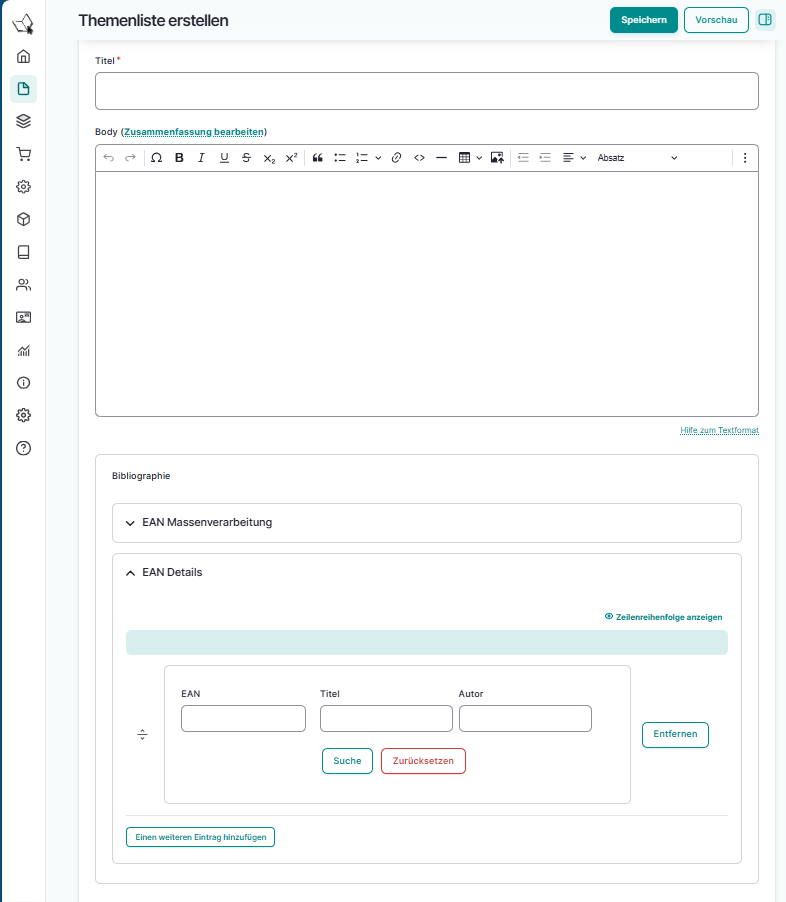The height and width of the screenshot is (902, 786).
Task: Expand the EAN Massenverarbeitung section
Action: click(x=207, y=522)
